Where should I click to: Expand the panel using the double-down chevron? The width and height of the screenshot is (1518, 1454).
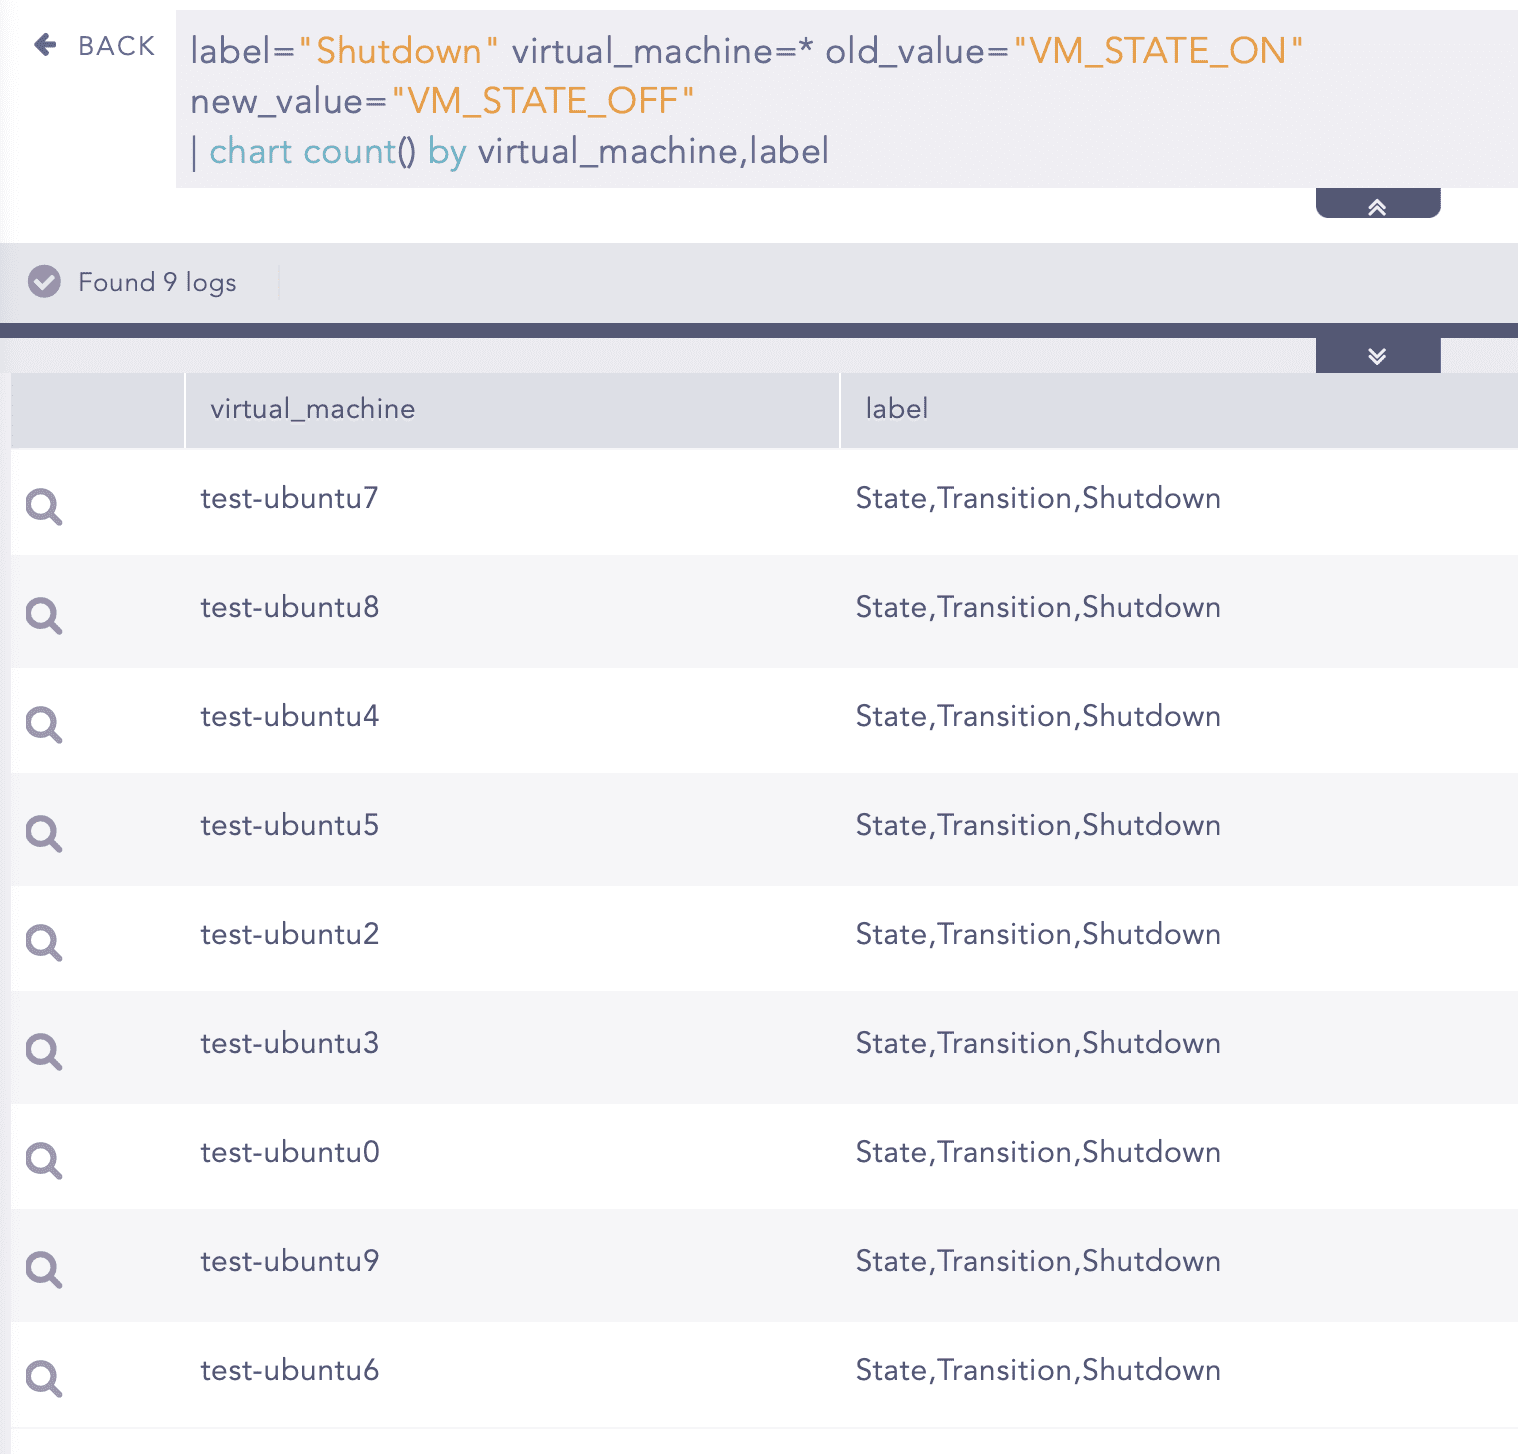(x=1377, y=356)
